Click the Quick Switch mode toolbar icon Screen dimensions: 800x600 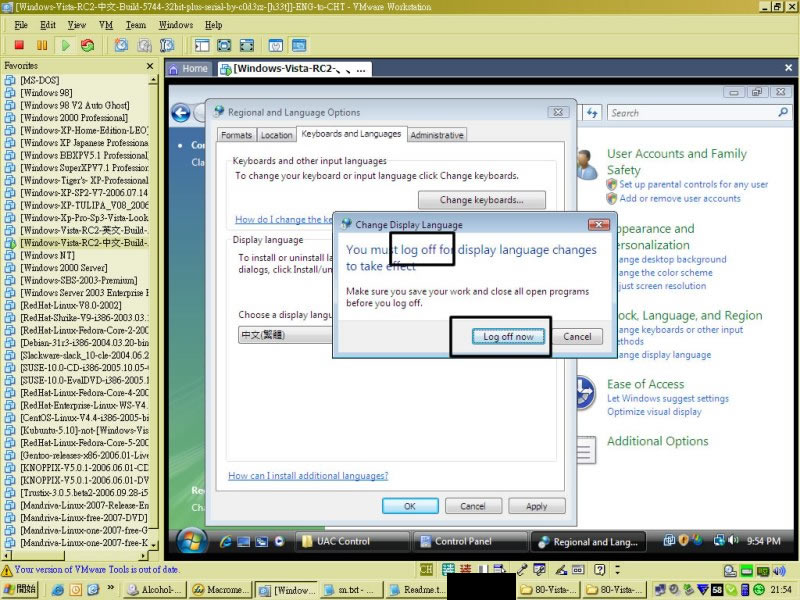coord(224,45)
